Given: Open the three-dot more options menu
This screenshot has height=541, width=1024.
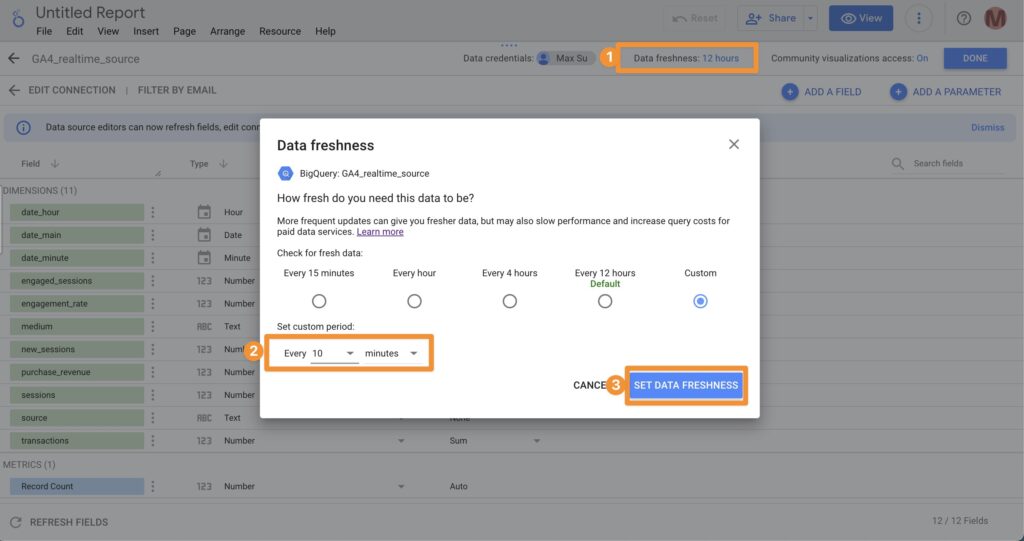Looking at the screenshot, I should tap(919, 18).
